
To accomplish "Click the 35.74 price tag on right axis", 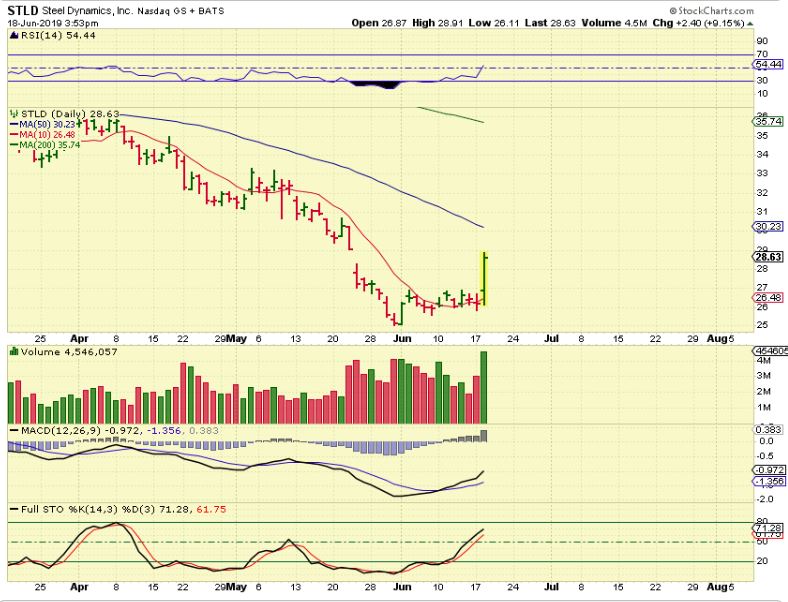I will point(768,121).
